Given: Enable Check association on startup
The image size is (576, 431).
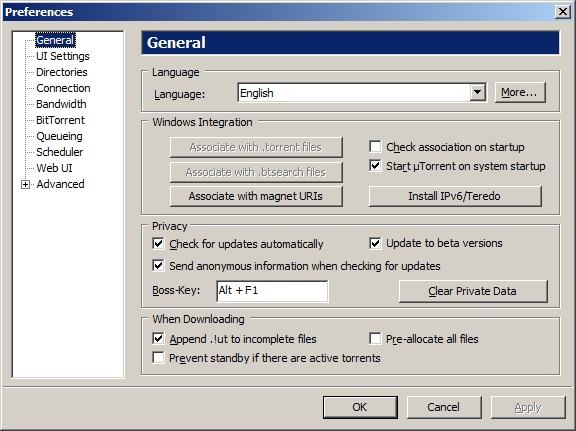Looking at the screenshot, I should [x=375, y=147].
